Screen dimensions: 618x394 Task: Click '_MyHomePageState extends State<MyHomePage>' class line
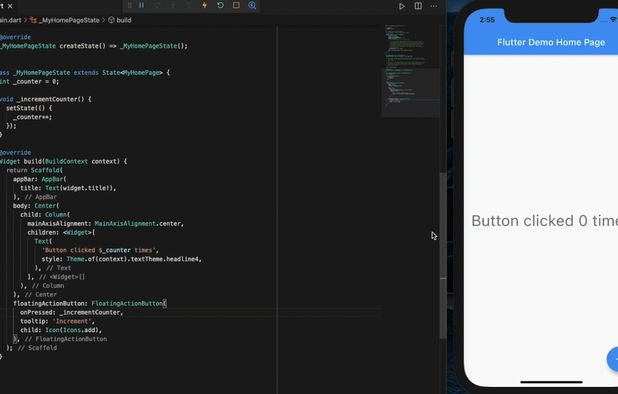coord(87,73)
